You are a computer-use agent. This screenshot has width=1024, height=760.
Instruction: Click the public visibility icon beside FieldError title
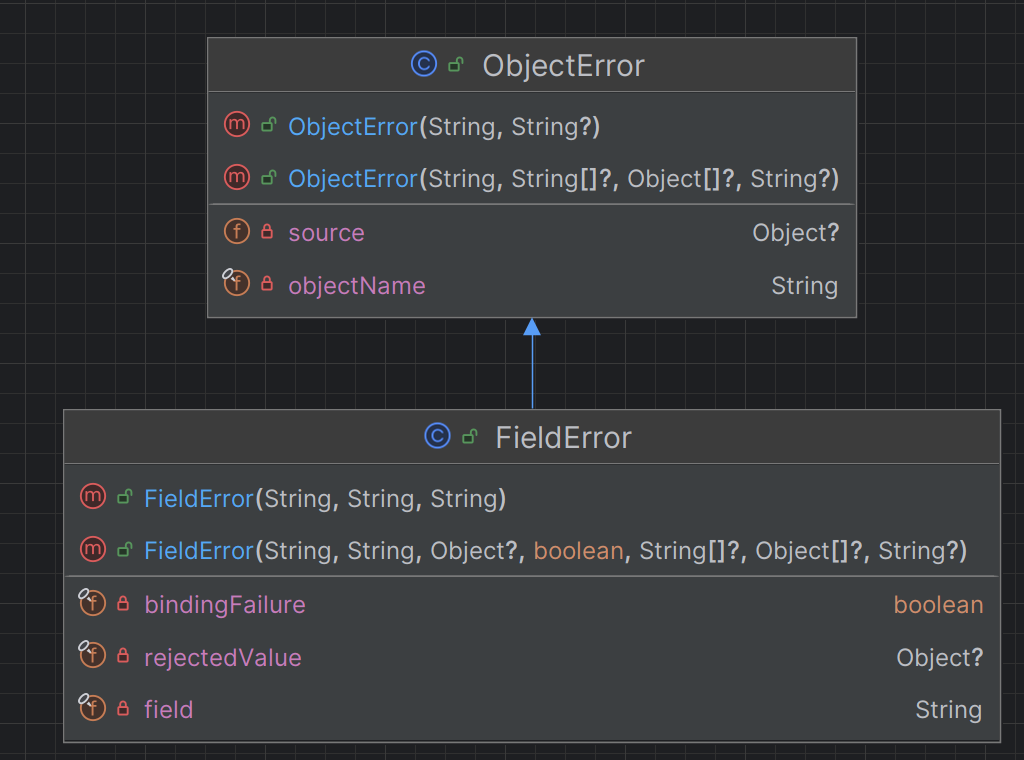point(469,437)
